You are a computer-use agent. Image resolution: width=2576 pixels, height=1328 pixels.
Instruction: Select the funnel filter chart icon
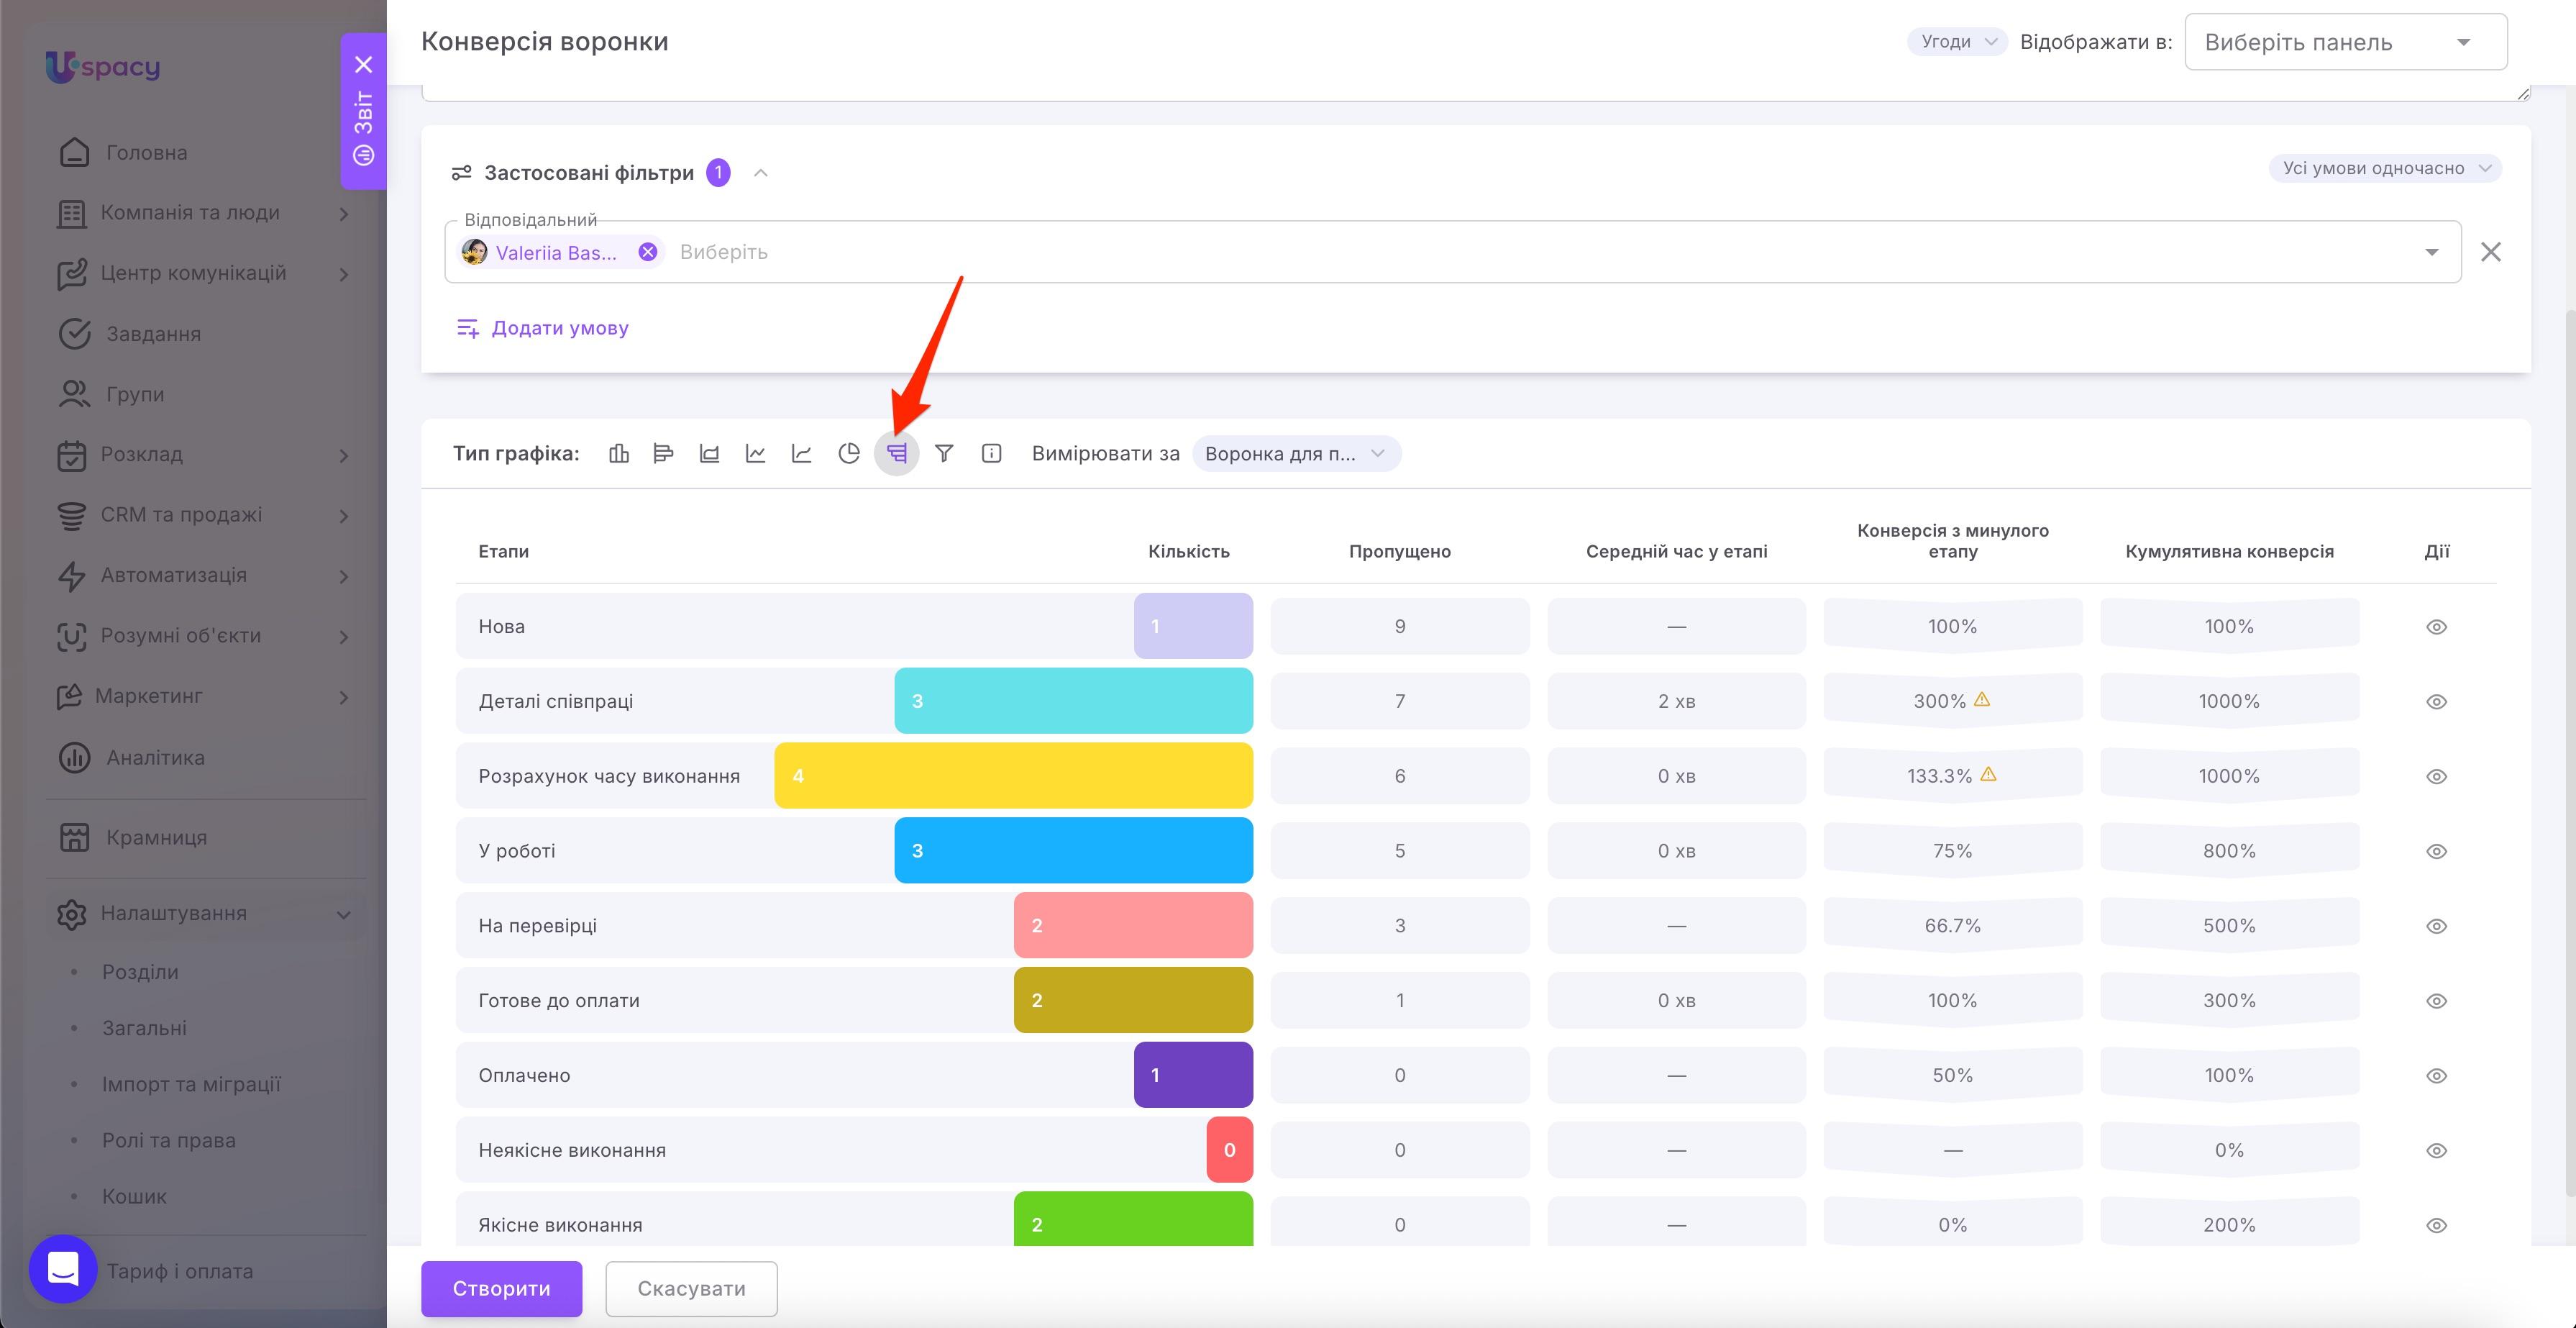(x=944, y=454)
